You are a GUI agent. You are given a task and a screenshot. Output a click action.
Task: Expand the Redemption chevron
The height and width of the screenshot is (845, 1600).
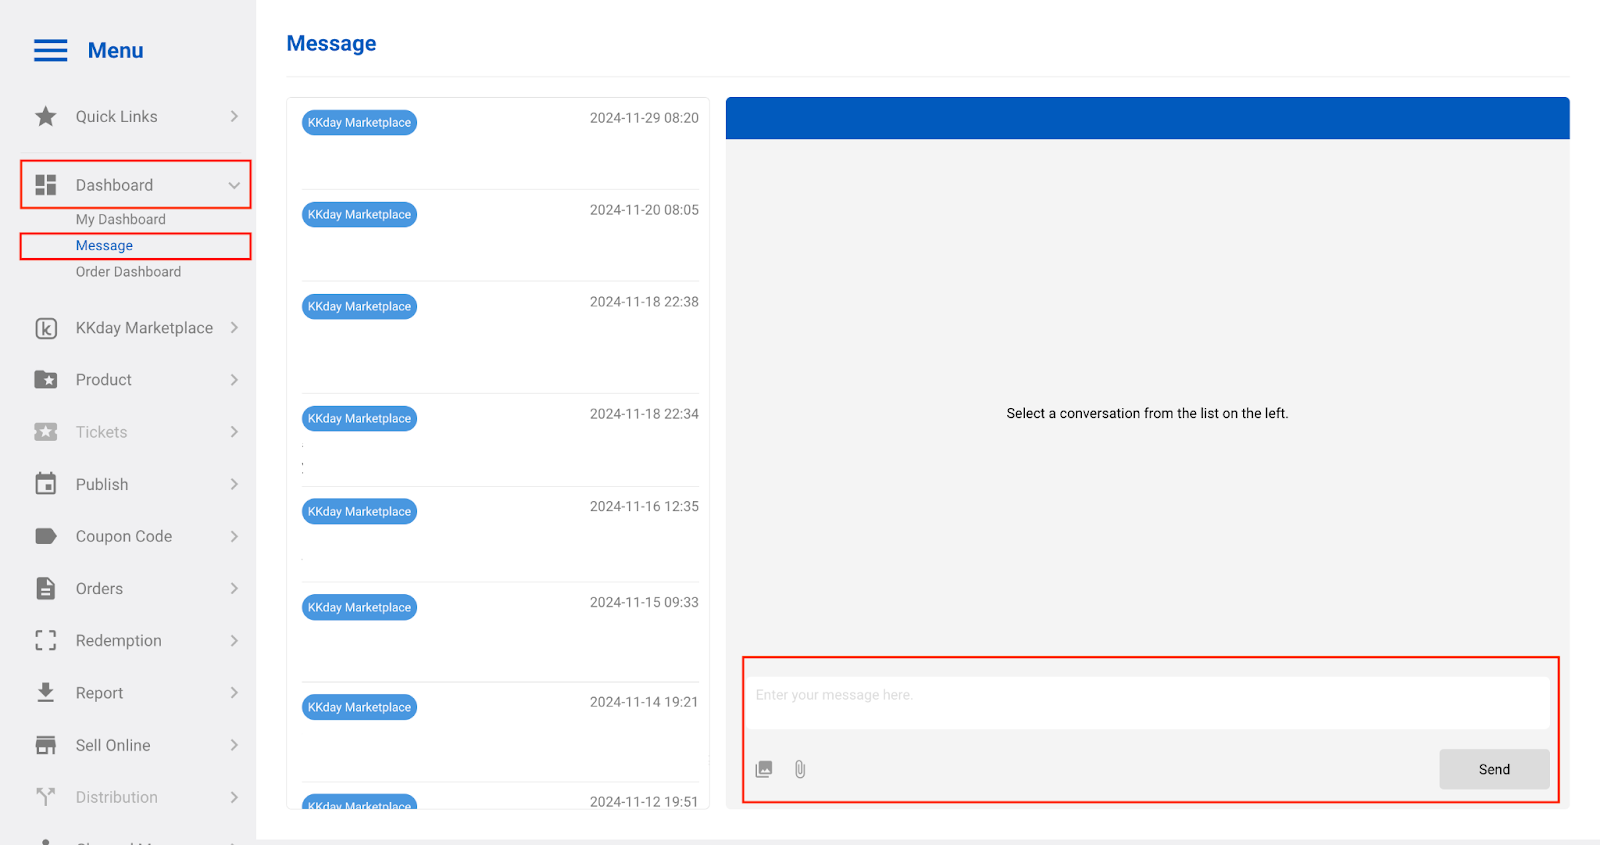(x=234, y=640)
